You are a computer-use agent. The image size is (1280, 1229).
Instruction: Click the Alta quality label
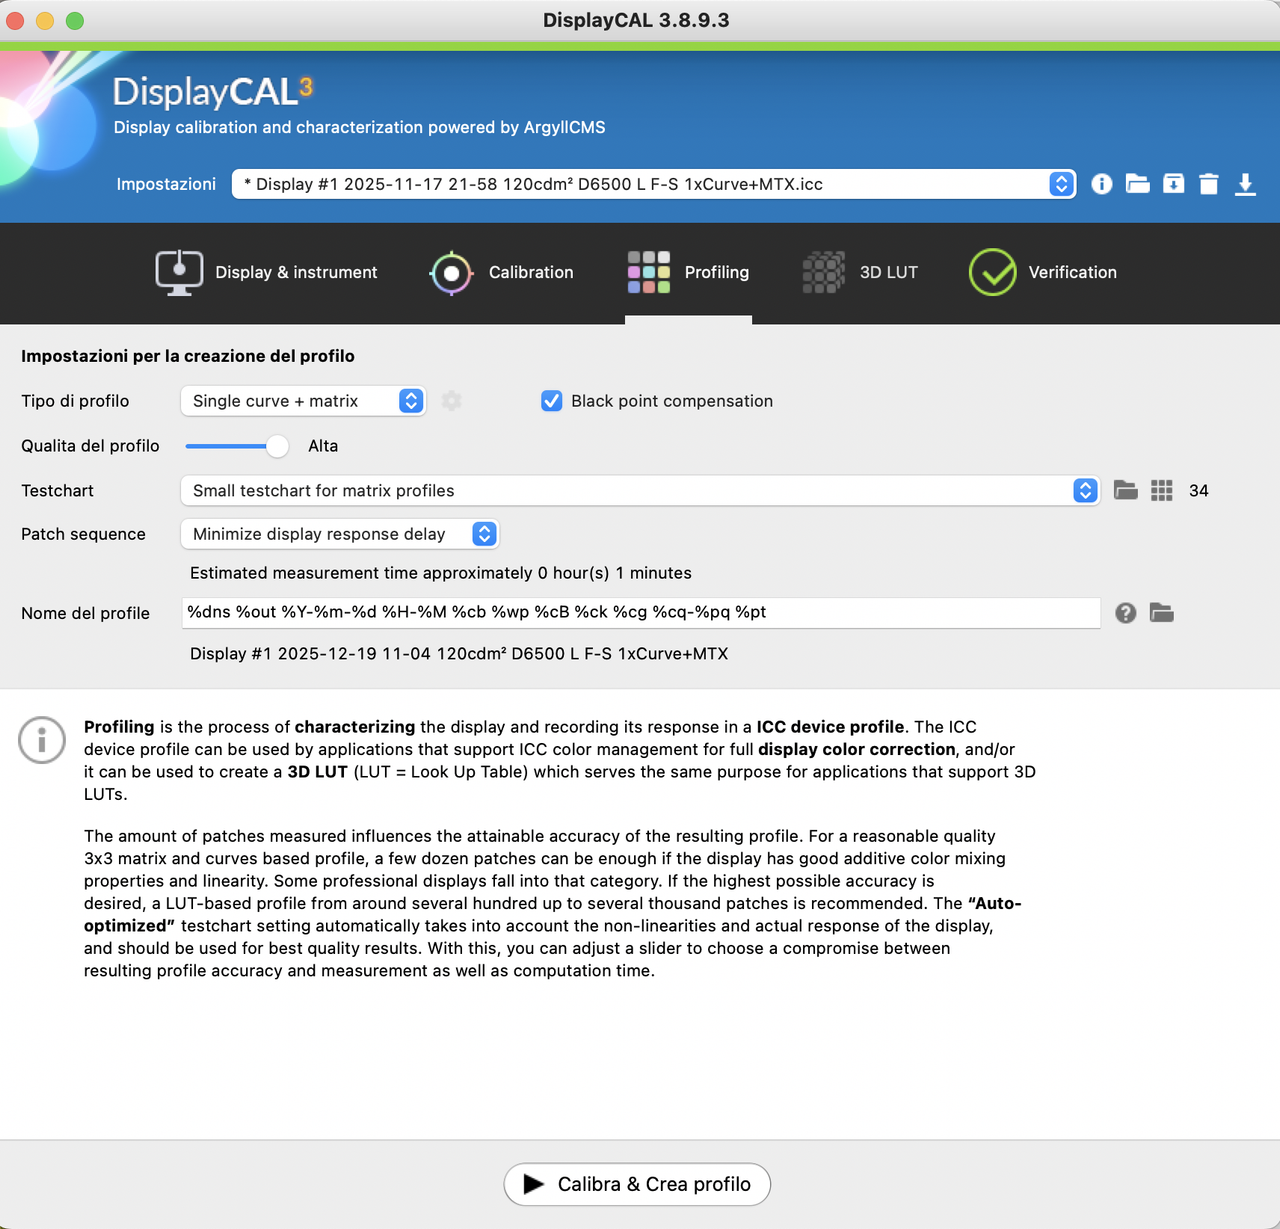click(323, 446)
